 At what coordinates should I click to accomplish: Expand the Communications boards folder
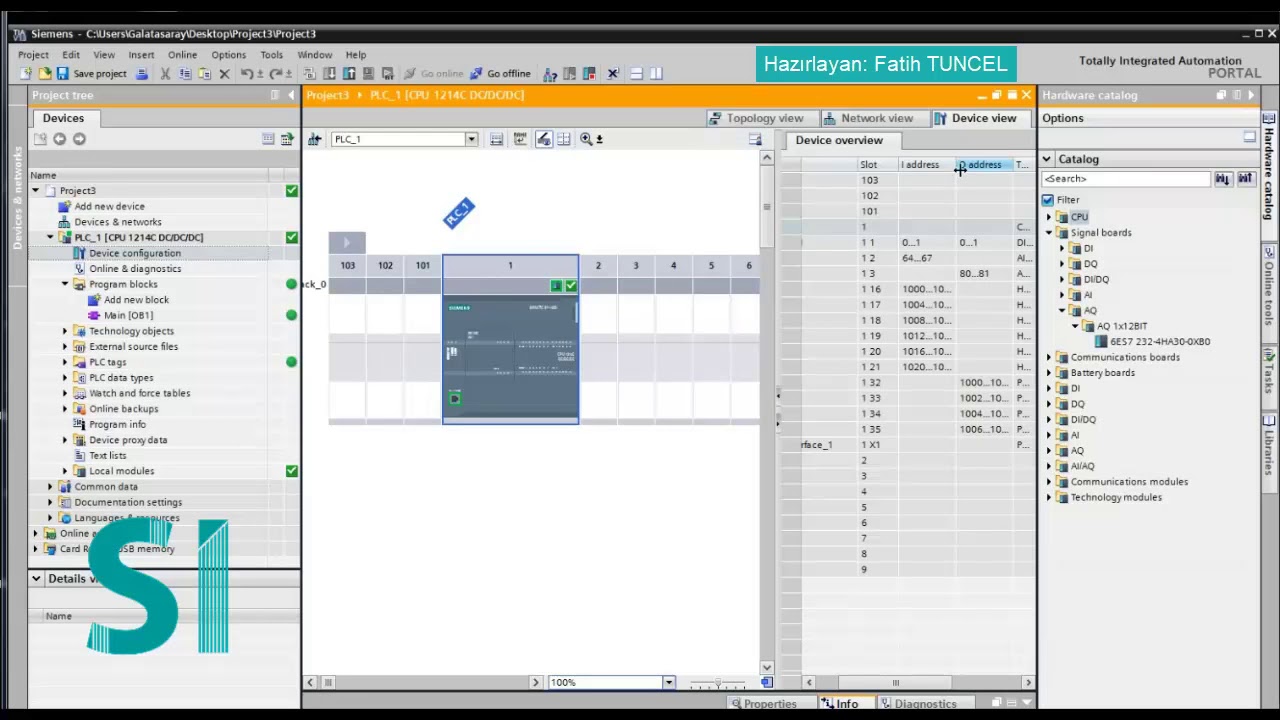(x=1050, y=357)
